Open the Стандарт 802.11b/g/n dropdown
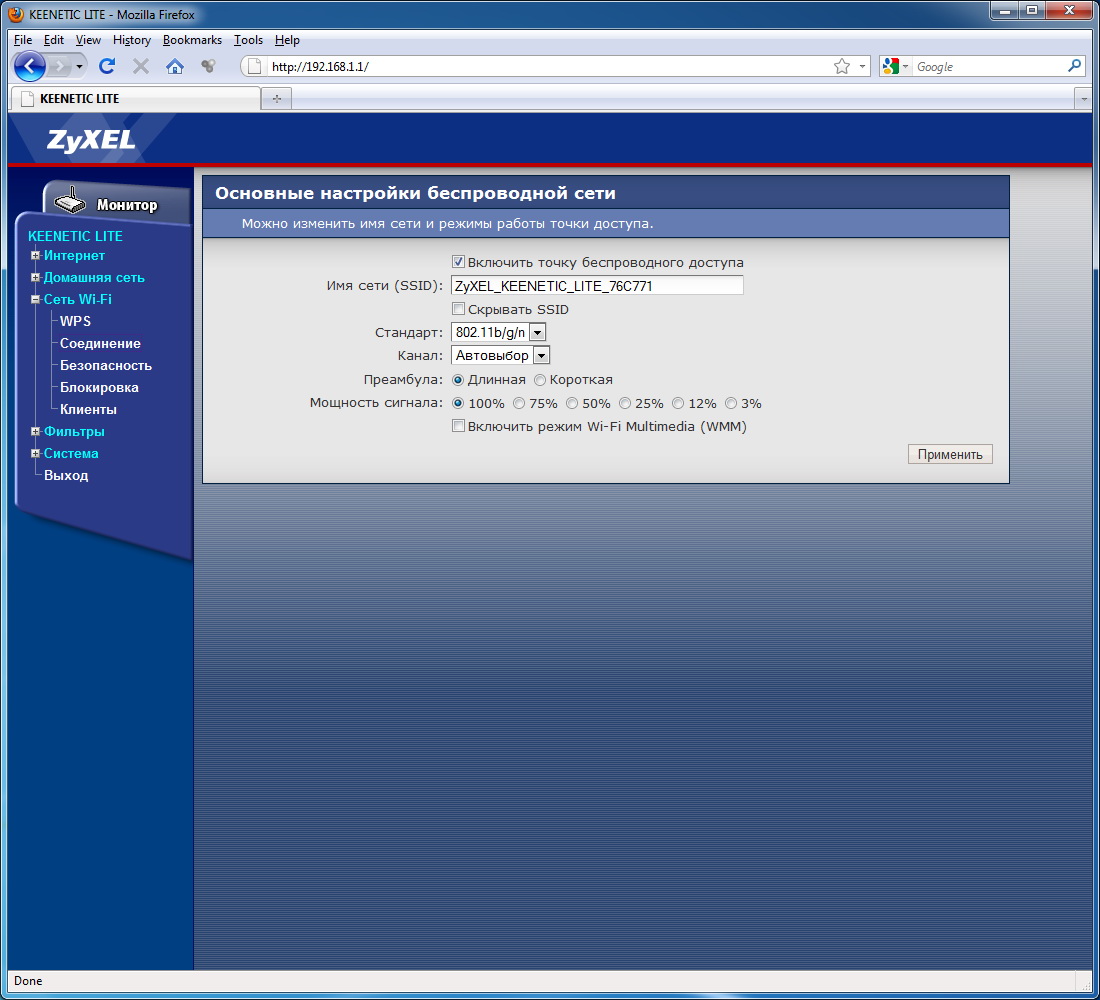1100x1000 pixels. [537, 332]
